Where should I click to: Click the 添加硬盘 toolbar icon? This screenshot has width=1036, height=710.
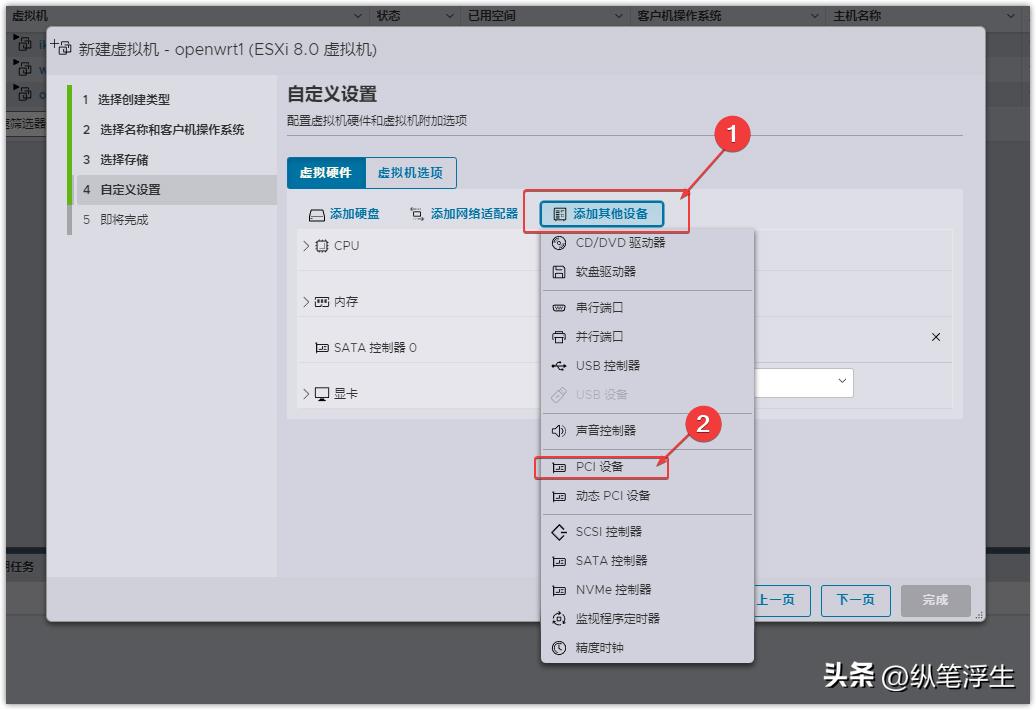(316, 213)
